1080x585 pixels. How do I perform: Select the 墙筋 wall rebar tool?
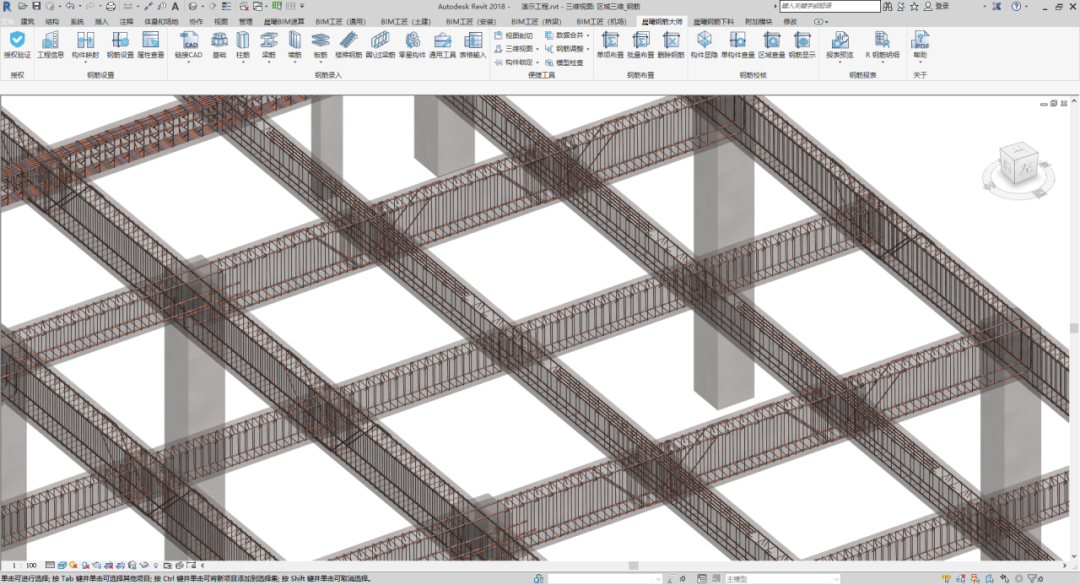pos(295,45)
